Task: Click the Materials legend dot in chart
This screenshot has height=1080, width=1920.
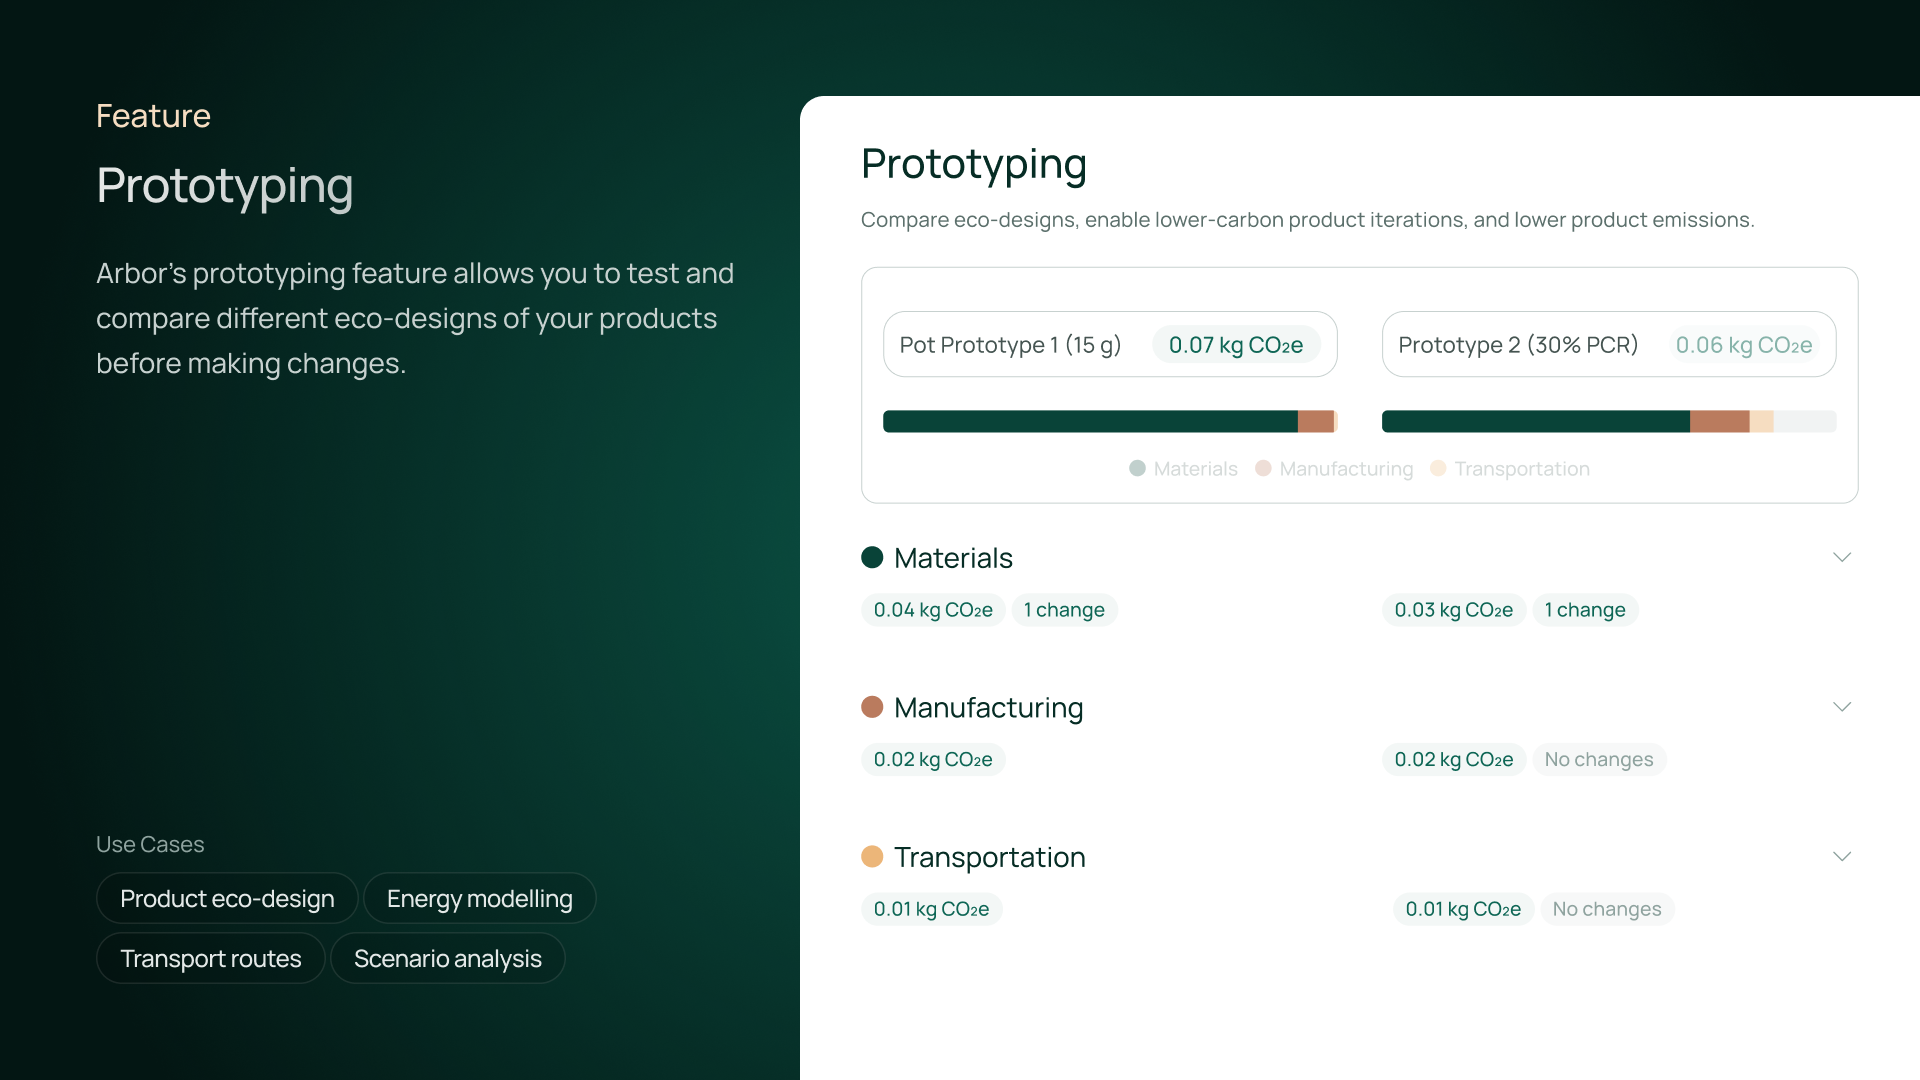Action: pos(1137,468)
